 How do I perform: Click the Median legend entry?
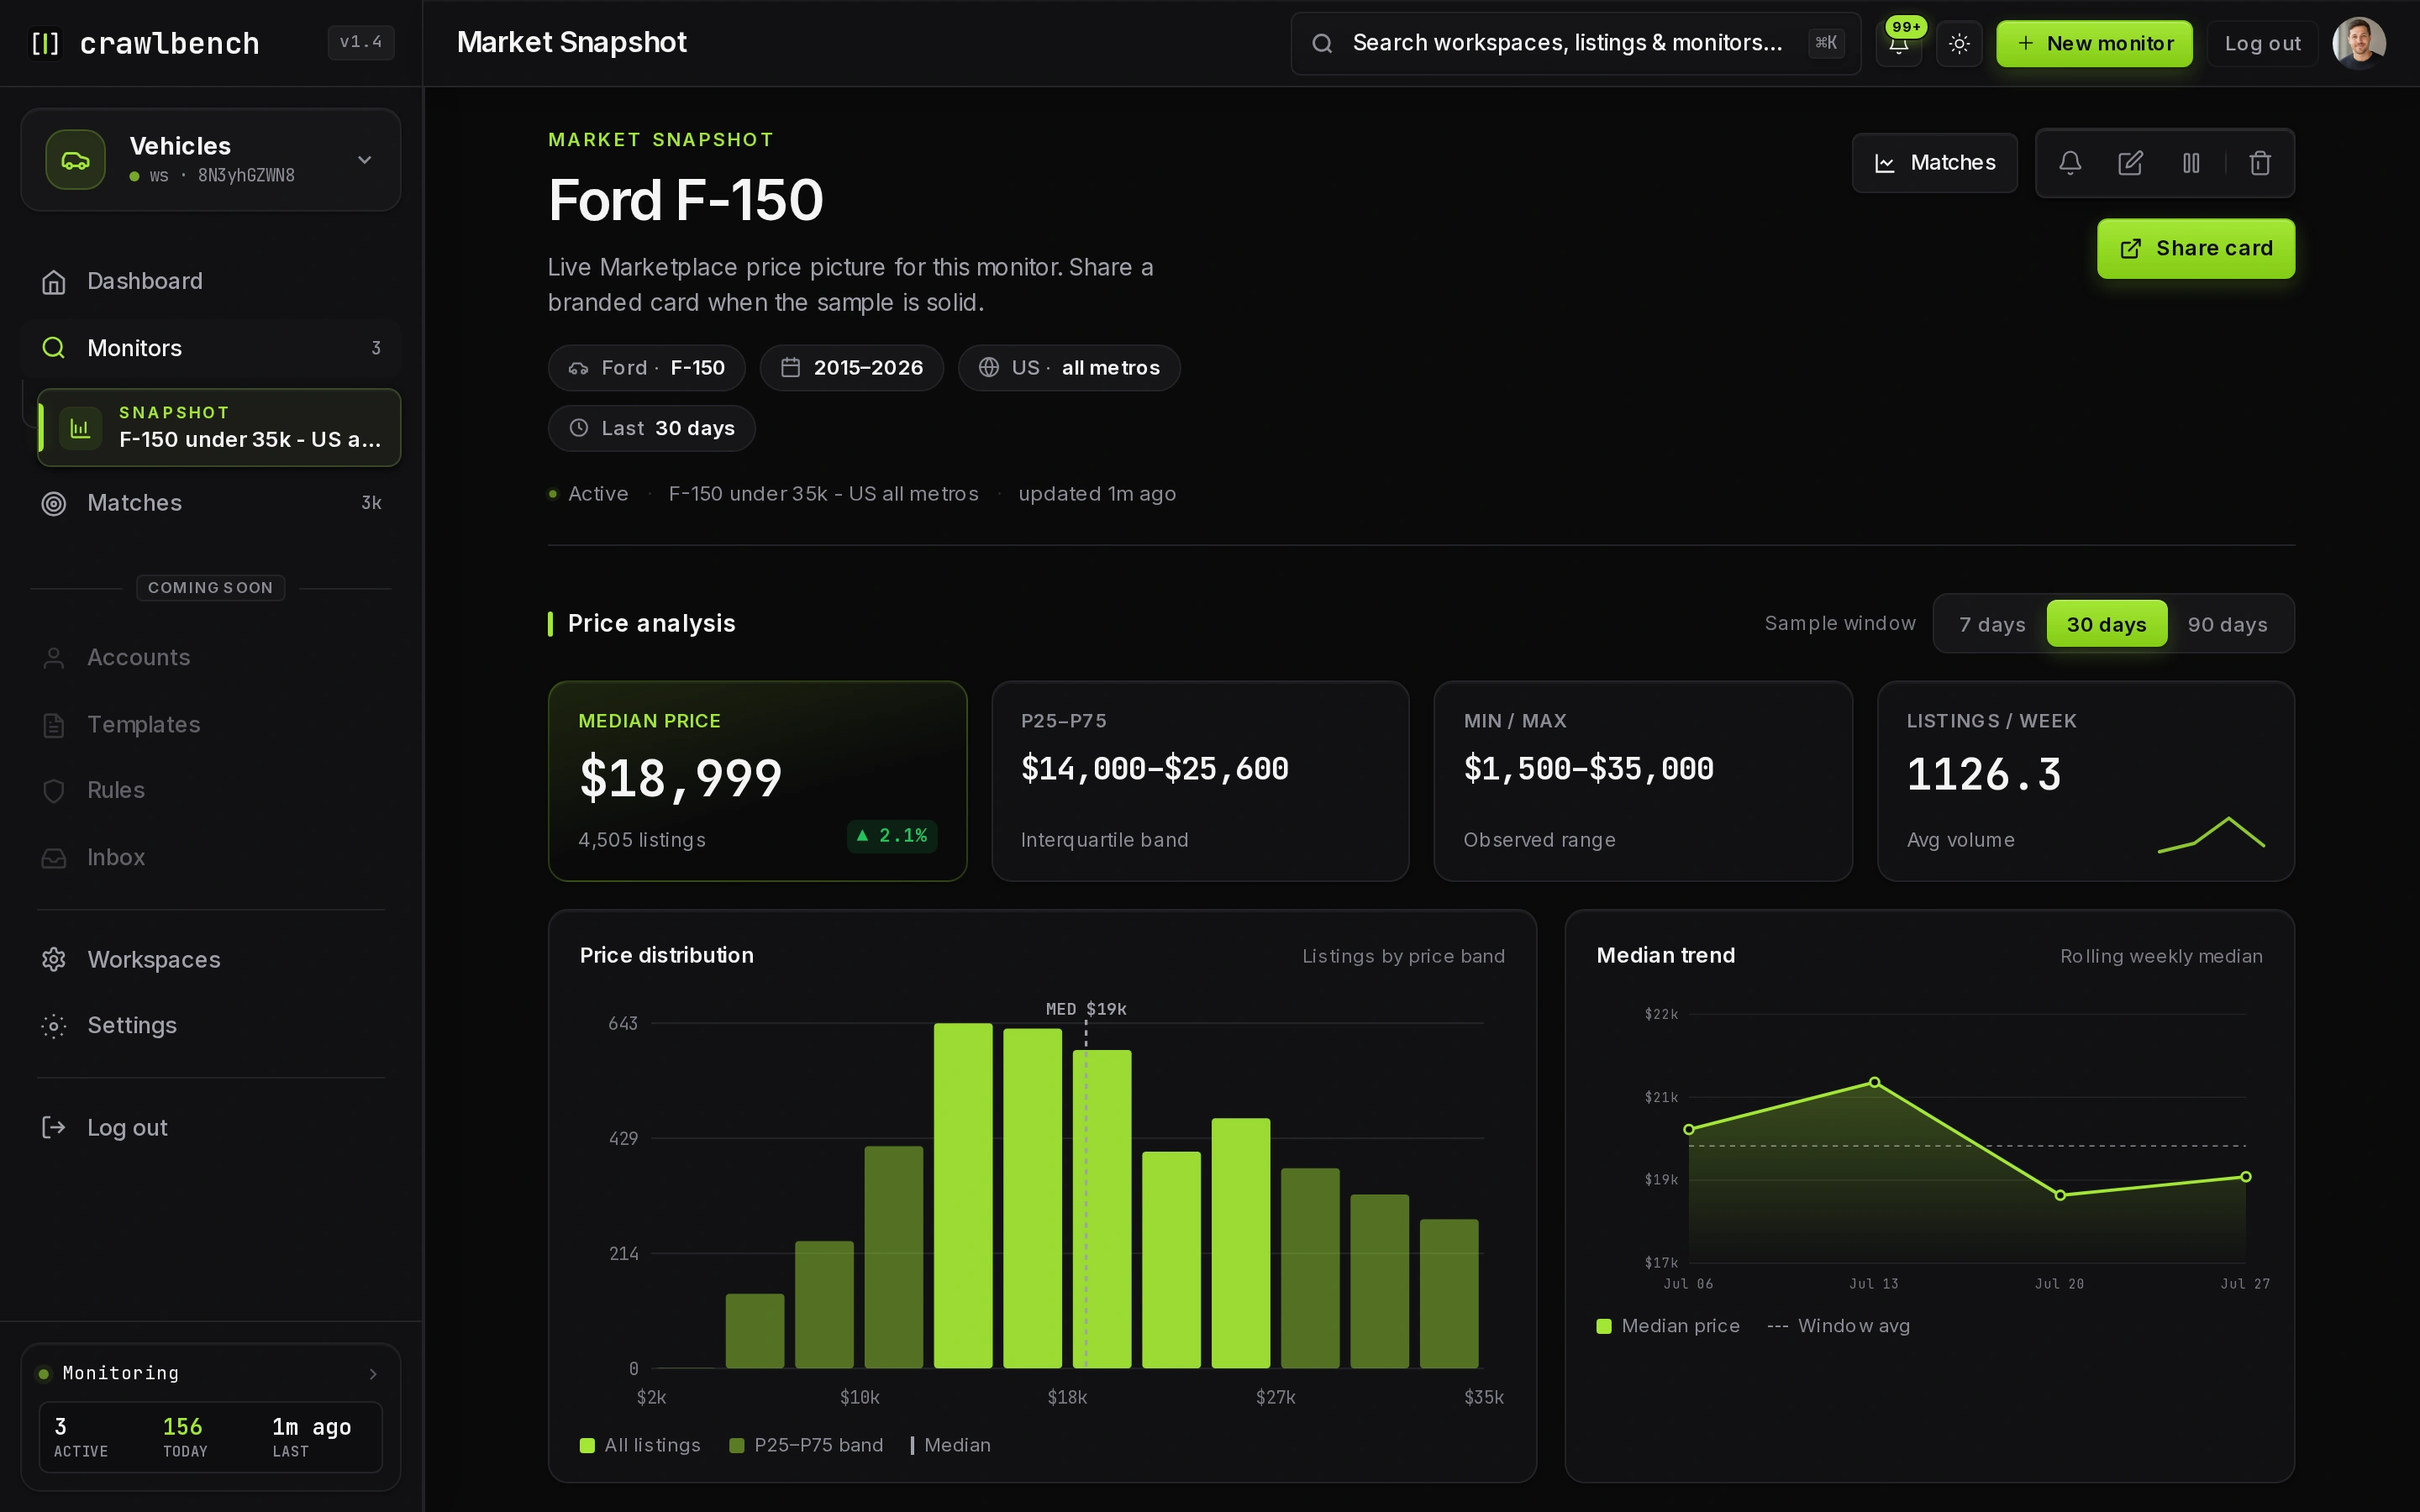click(950, 1445)
